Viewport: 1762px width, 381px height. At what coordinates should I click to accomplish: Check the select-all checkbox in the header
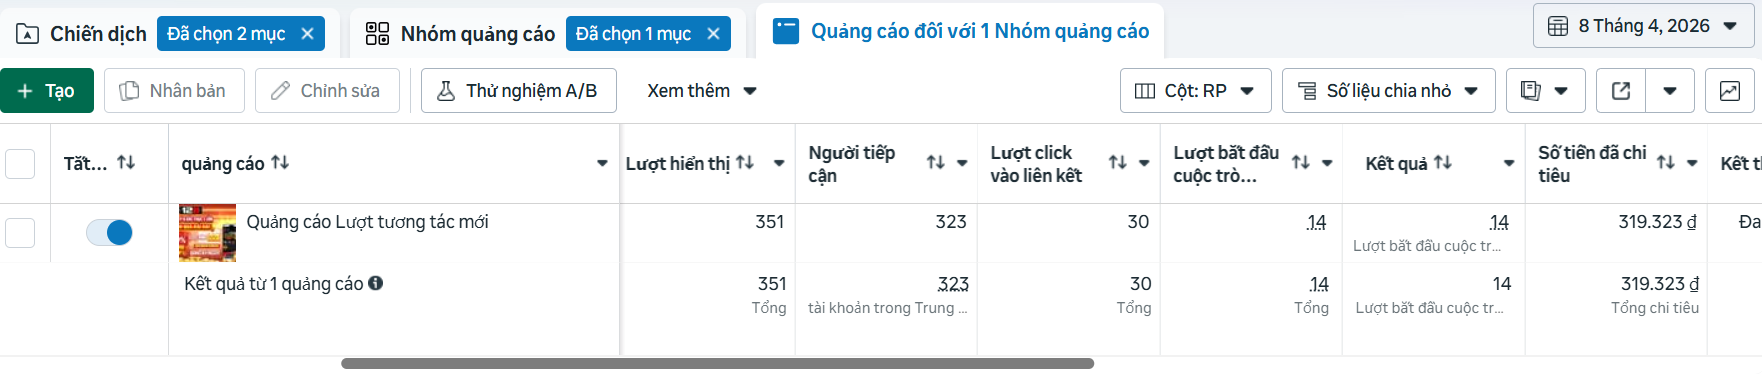click(x=20, y=164)
